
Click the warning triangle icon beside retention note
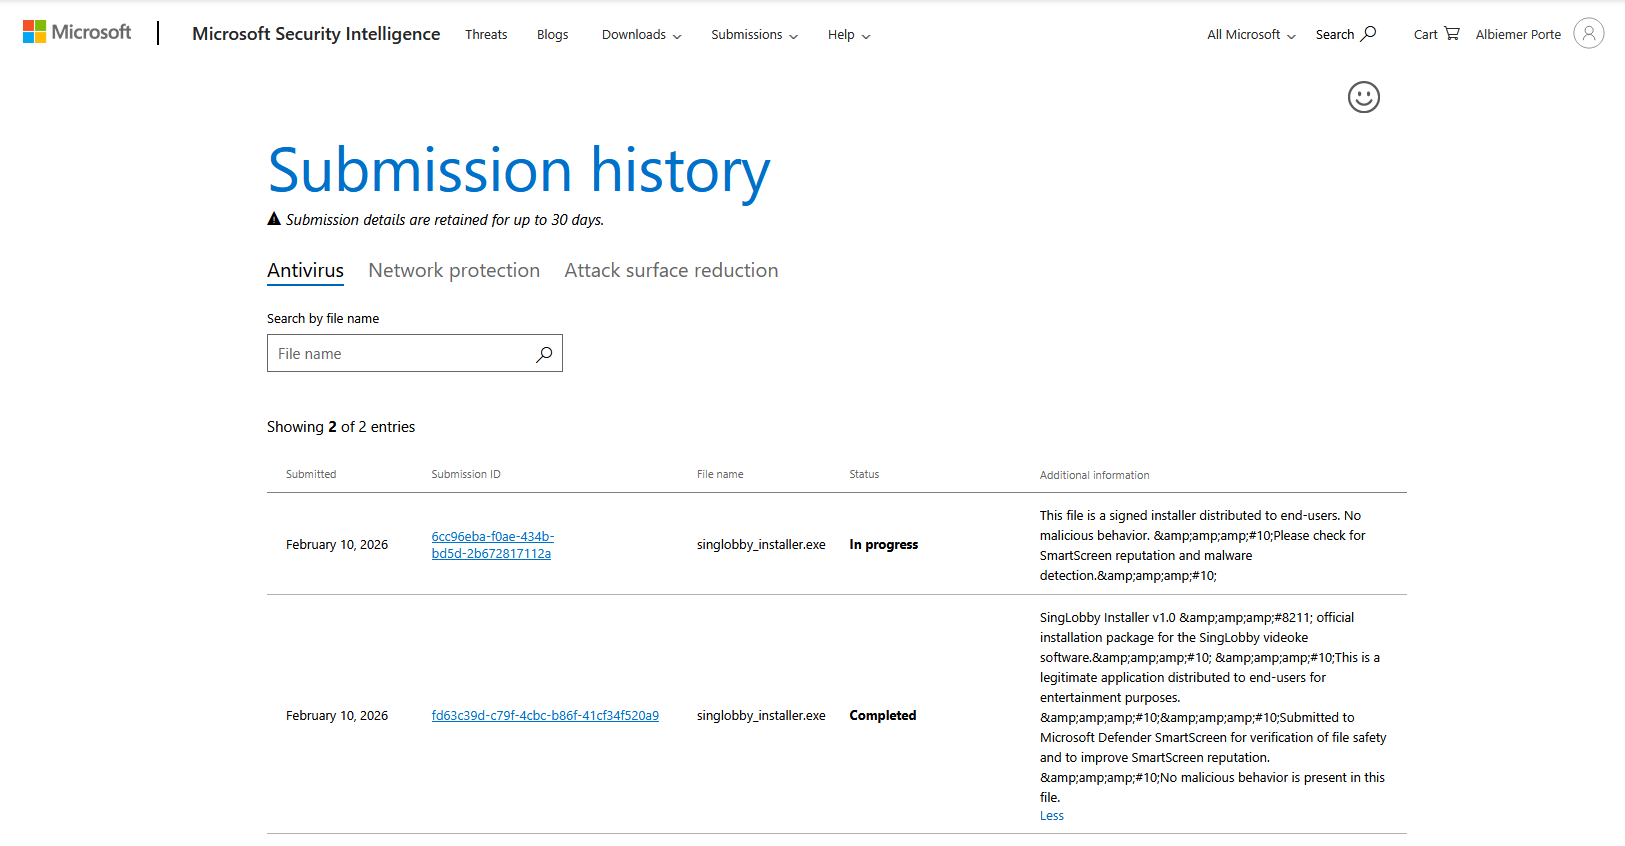(x=274, y=219)
